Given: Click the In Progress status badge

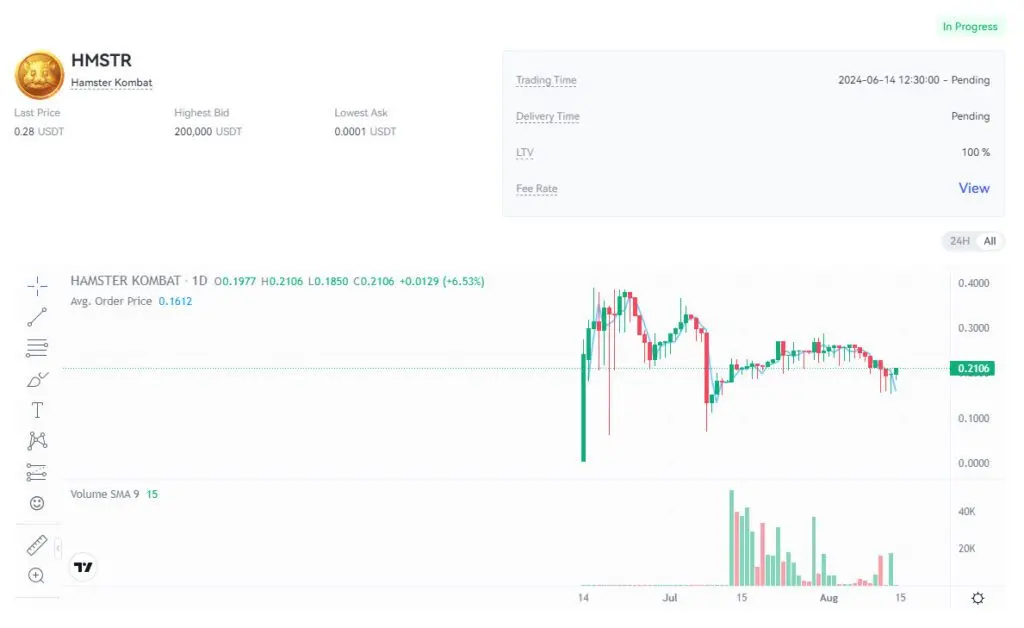Looking at the screenshot, I should click(x=969, y=27).
